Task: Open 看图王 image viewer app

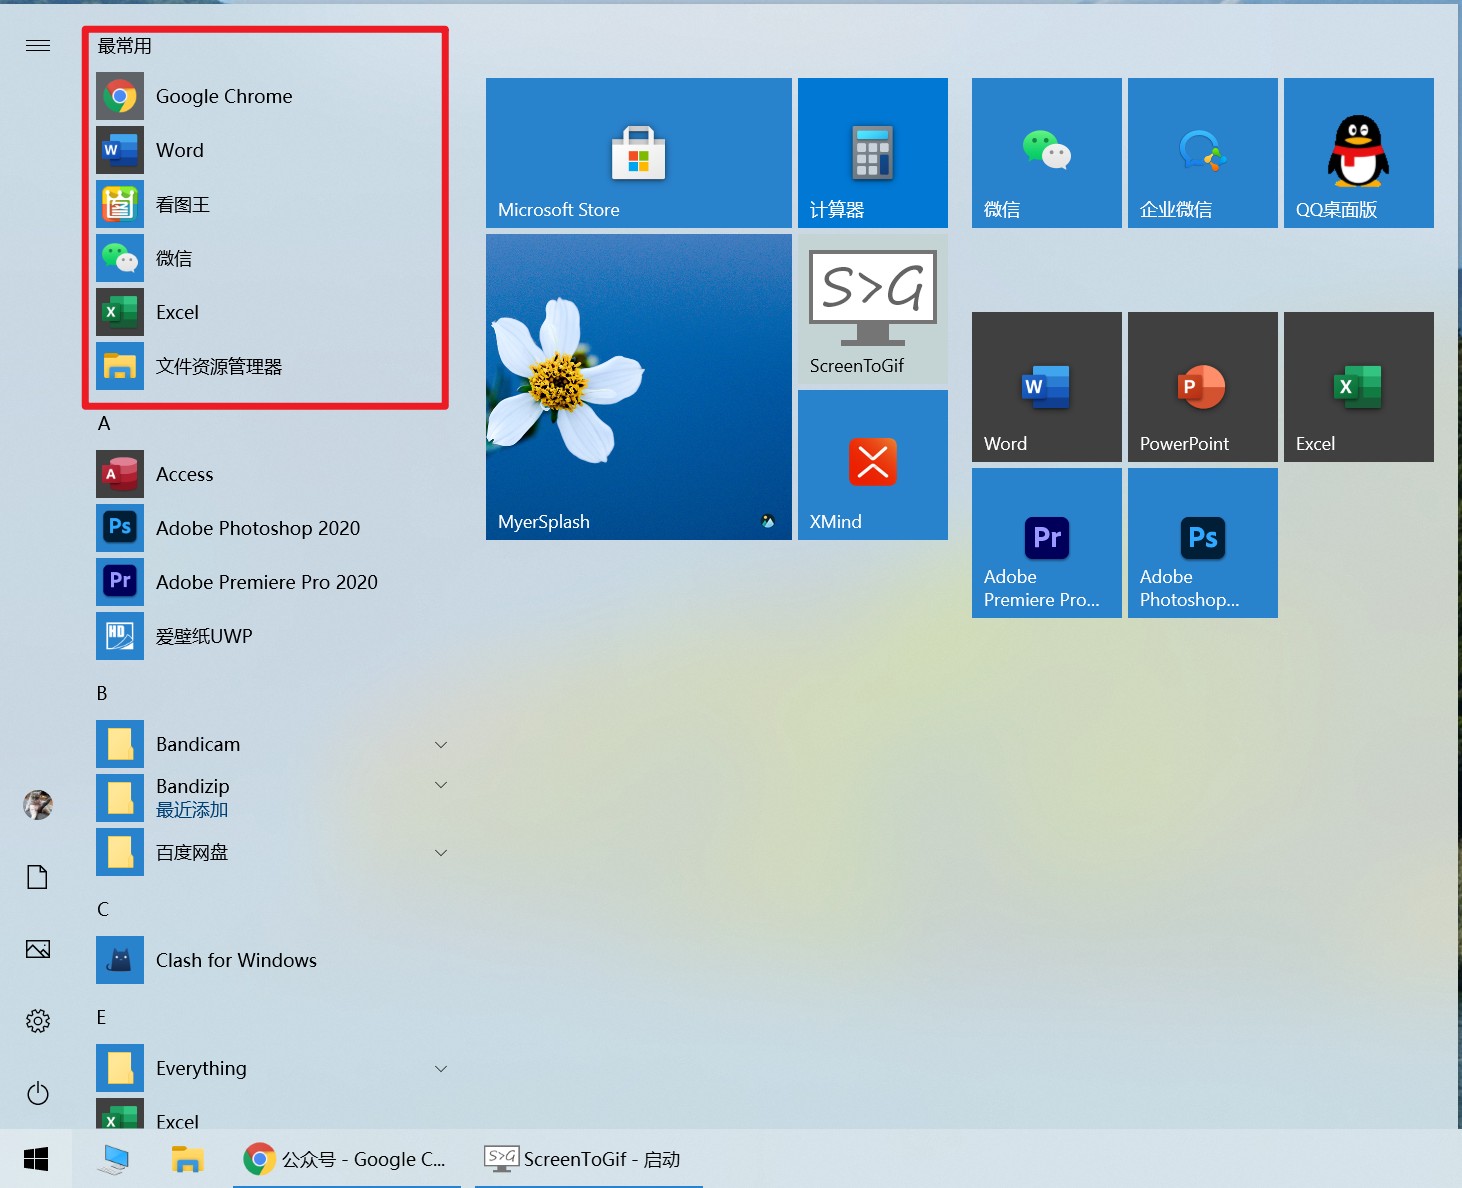Action: coord(270,204)
